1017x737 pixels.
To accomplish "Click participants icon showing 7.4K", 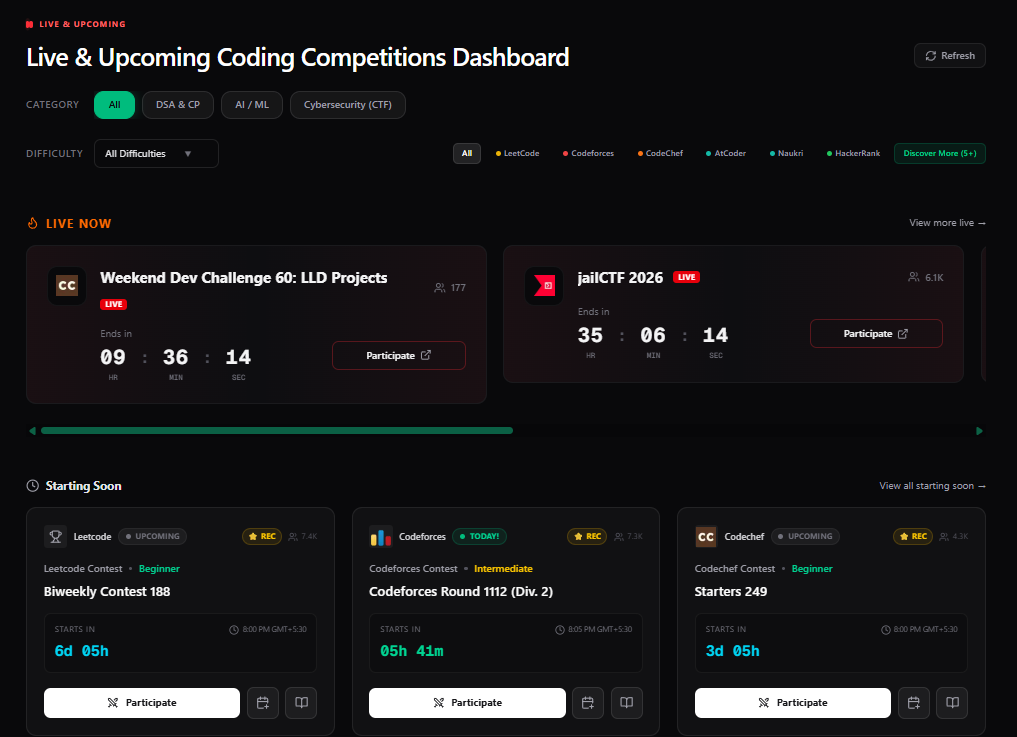I will (x=293, y=537).
